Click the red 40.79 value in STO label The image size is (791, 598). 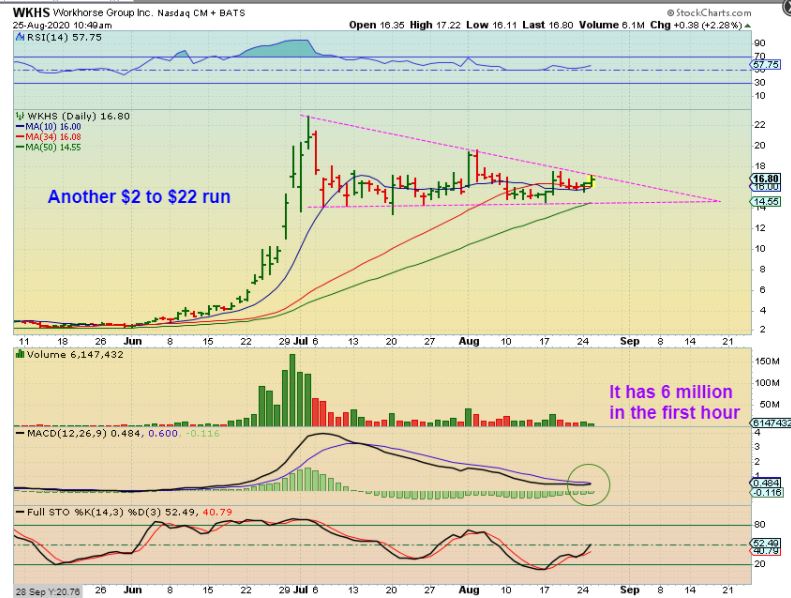(217, 512)
